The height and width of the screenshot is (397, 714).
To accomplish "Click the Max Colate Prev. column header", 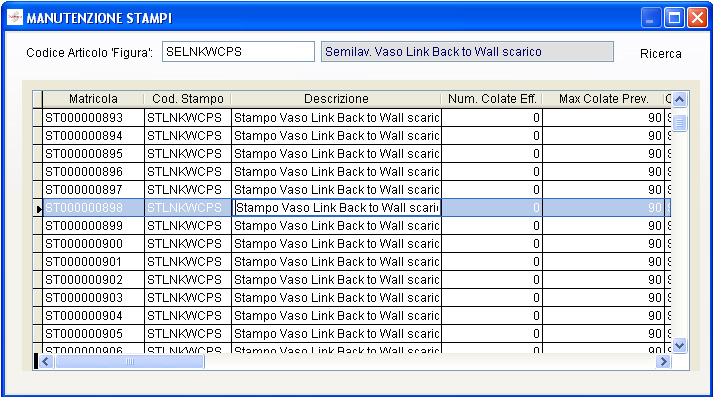I will 603,99.
